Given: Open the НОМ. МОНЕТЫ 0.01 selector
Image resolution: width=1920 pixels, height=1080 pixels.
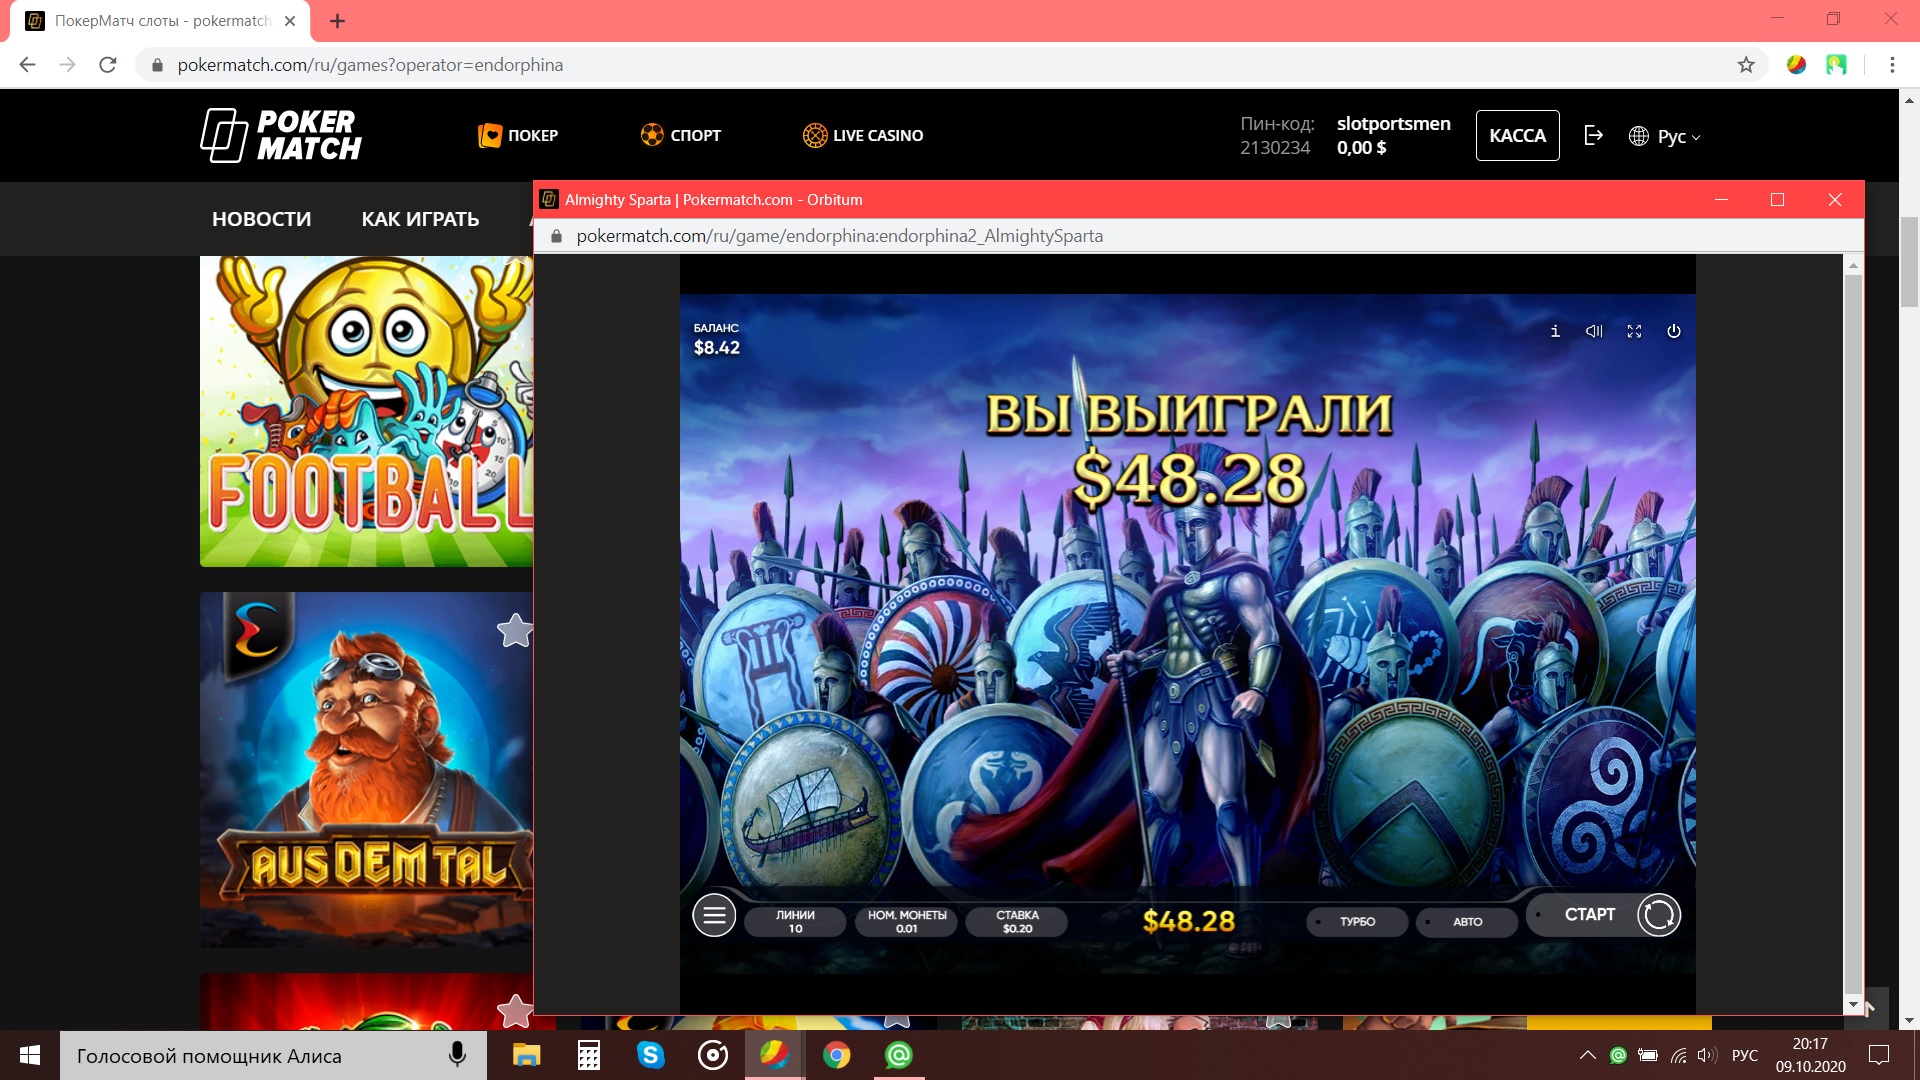Looking at the screenshot, I should point(907,922).
